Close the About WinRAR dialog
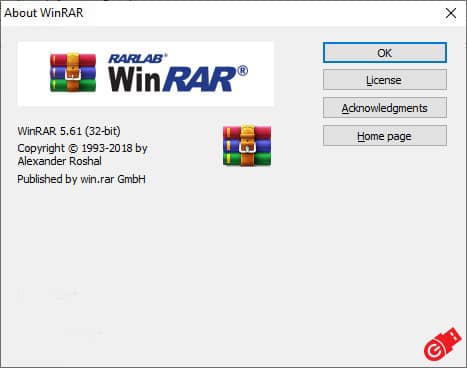467x368 pixels. point(451,13)
